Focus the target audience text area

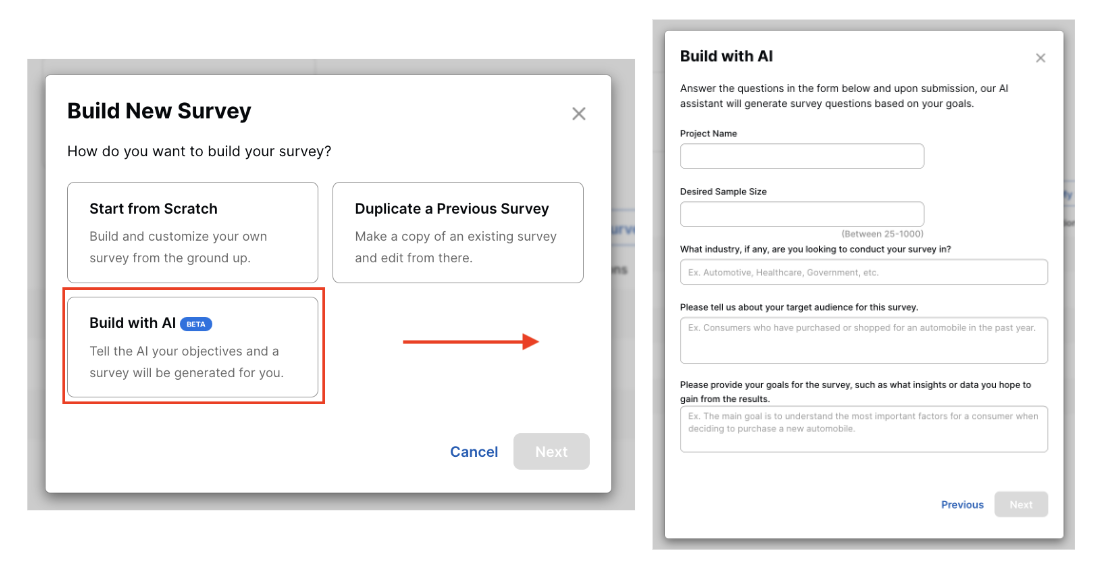[x=863, y=341]
